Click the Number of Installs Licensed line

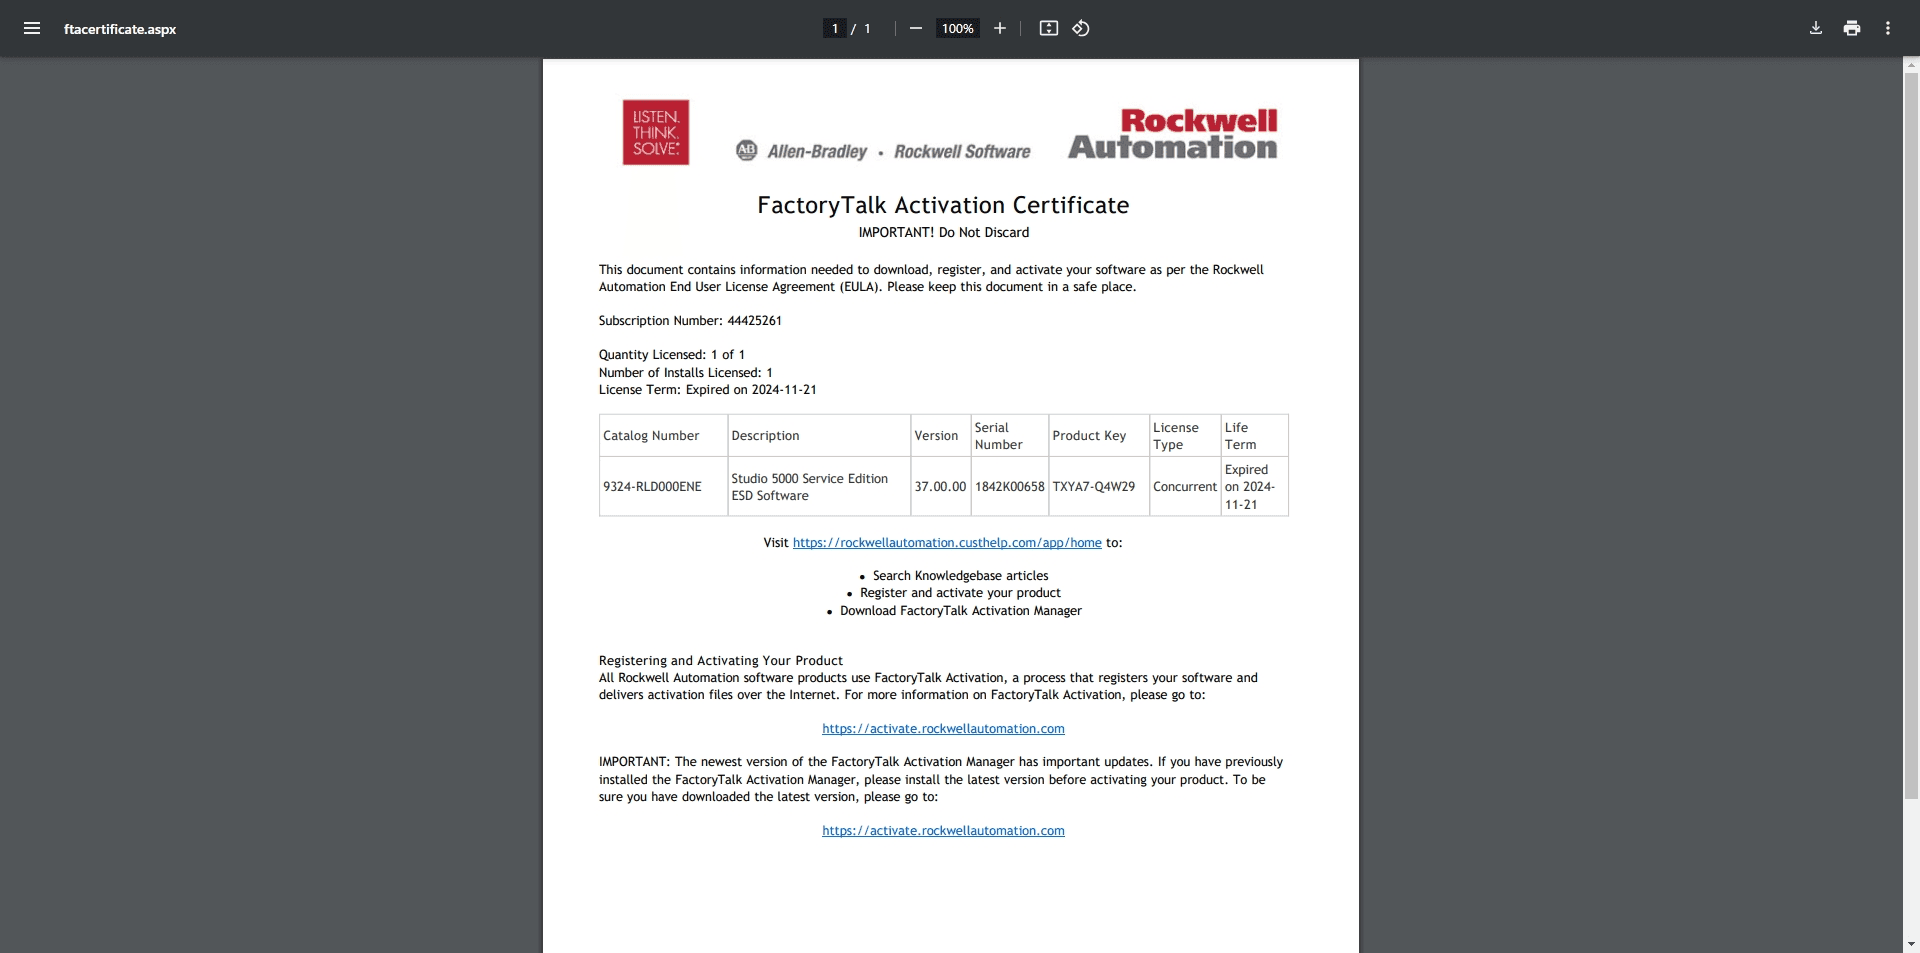(685, 373)
